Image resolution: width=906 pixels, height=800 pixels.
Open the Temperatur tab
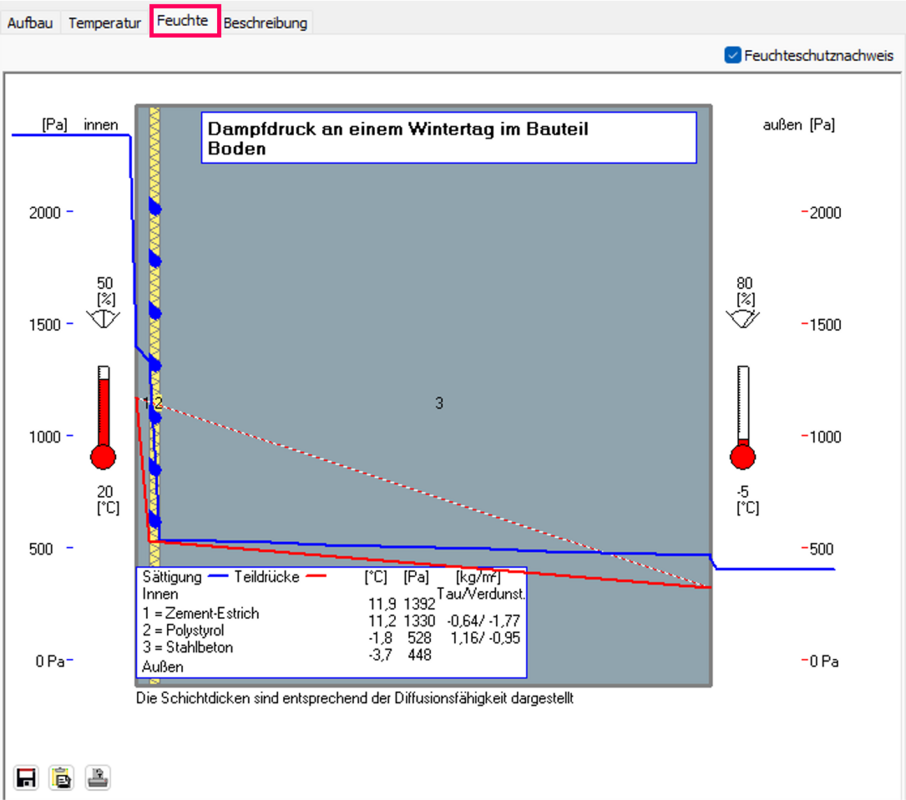[x=104, y=23]
